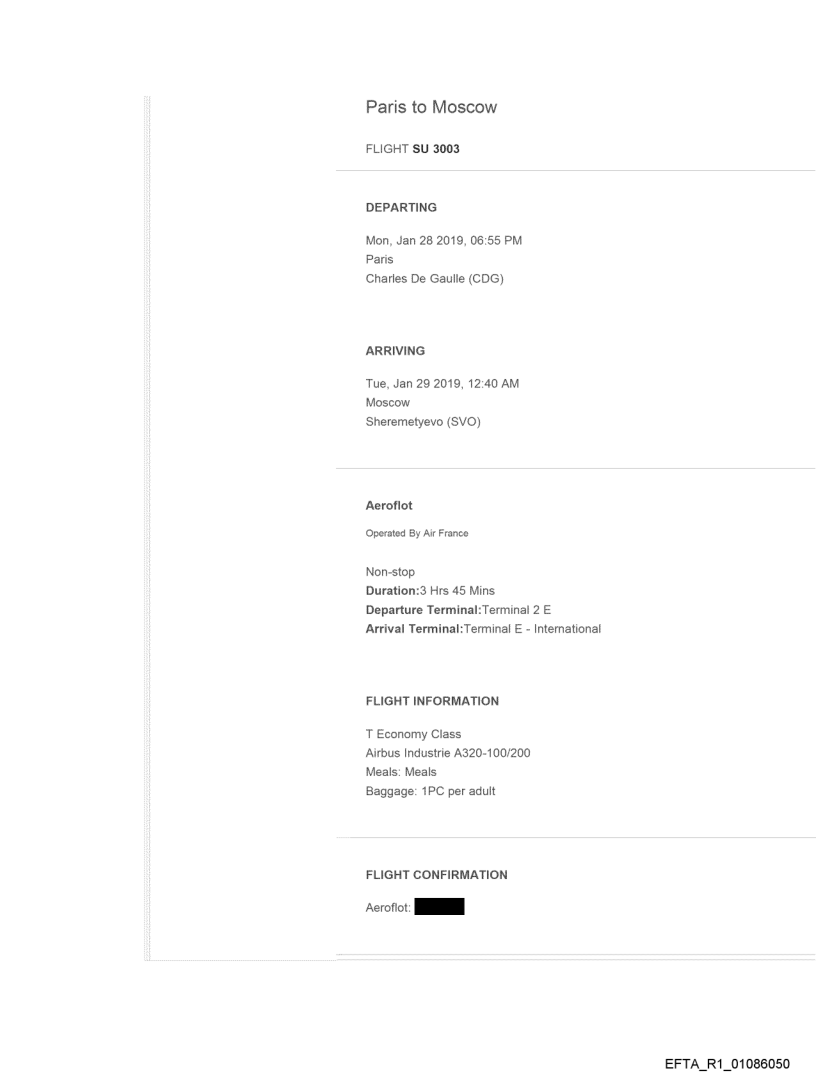Image resolution: width=816 pixels, height=1073 pixels.
Task: Click Charles De Gaulle (CDG) airport text
Action: 434,279
